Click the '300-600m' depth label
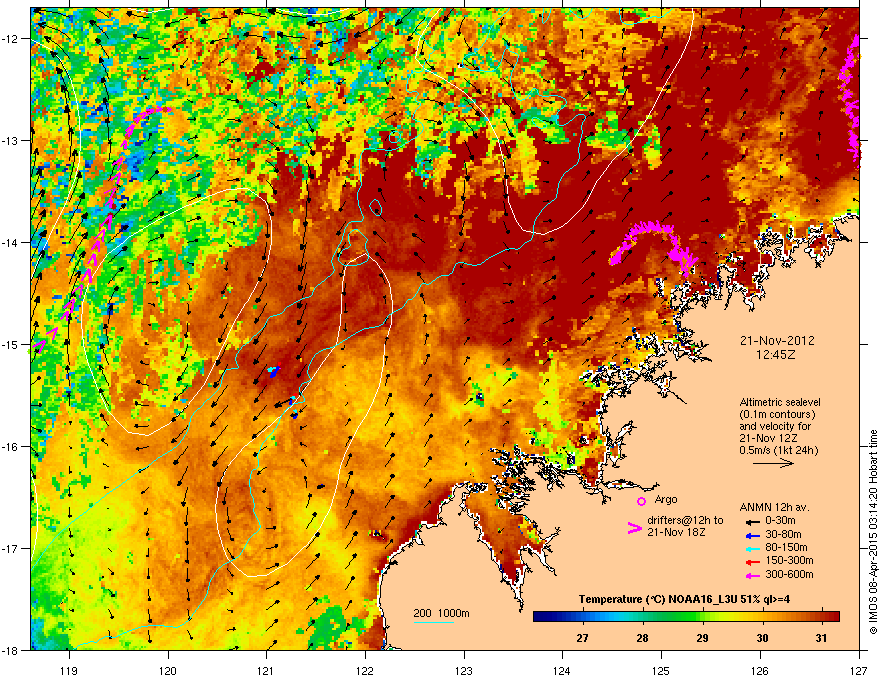 point(789,574)
